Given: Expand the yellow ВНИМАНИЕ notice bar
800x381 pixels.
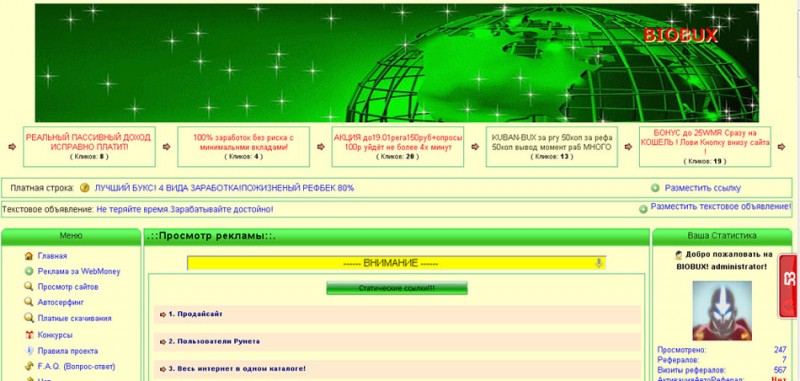Looking at the screenshot, I should pos(396,263).
